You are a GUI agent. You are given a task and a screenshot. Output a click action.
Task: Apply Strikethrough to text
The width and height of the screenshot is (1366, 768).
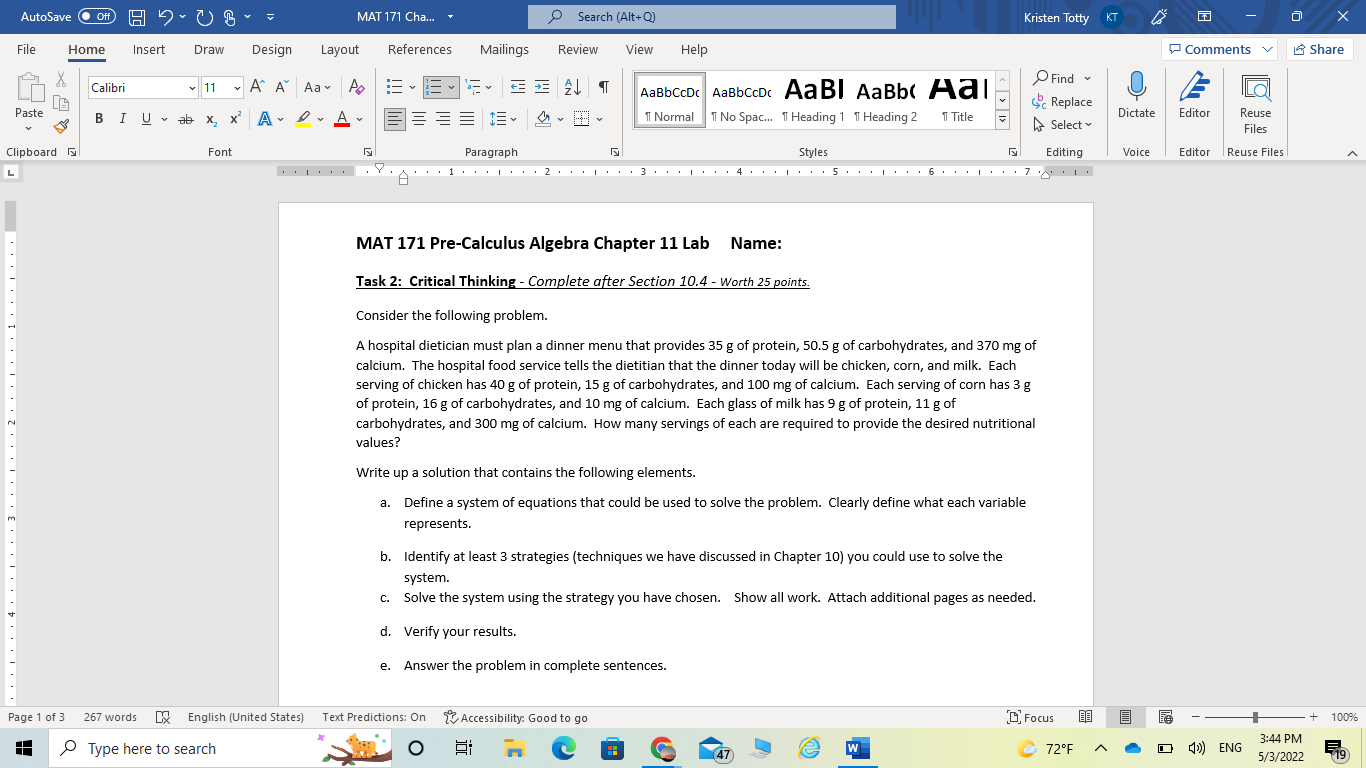(x=185, y=118)
